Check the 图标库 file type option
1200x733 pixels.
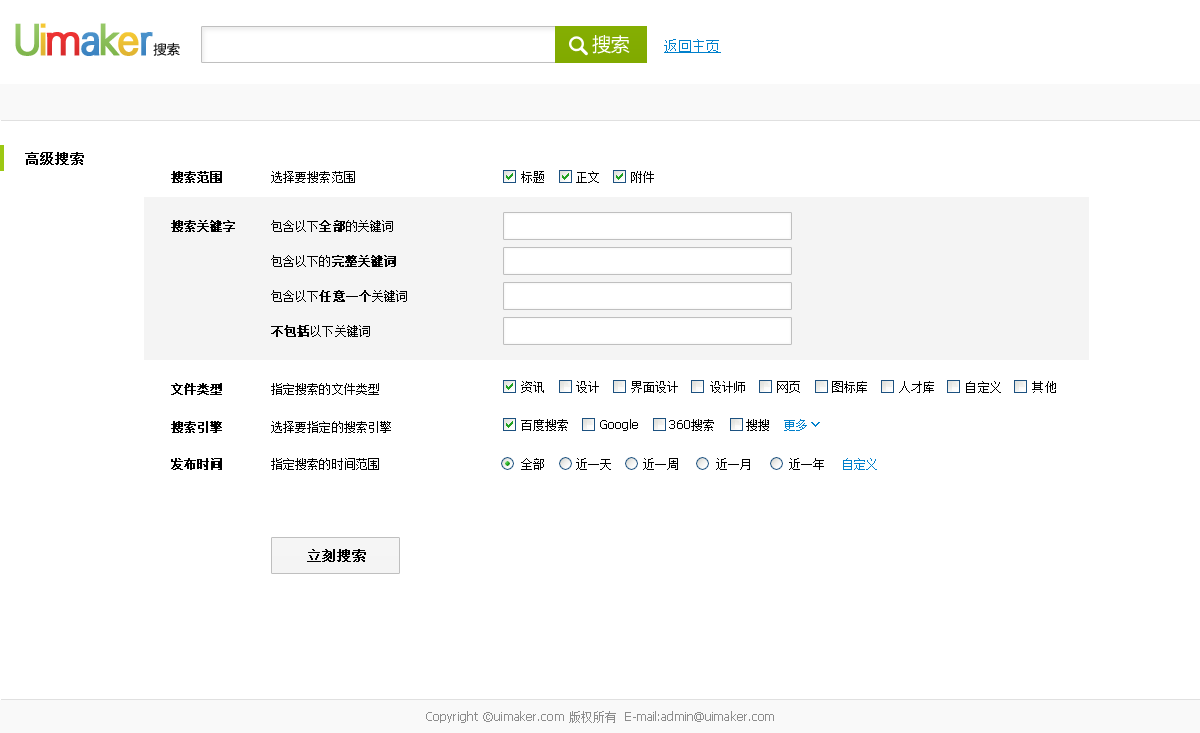click(x=821, y=387)
